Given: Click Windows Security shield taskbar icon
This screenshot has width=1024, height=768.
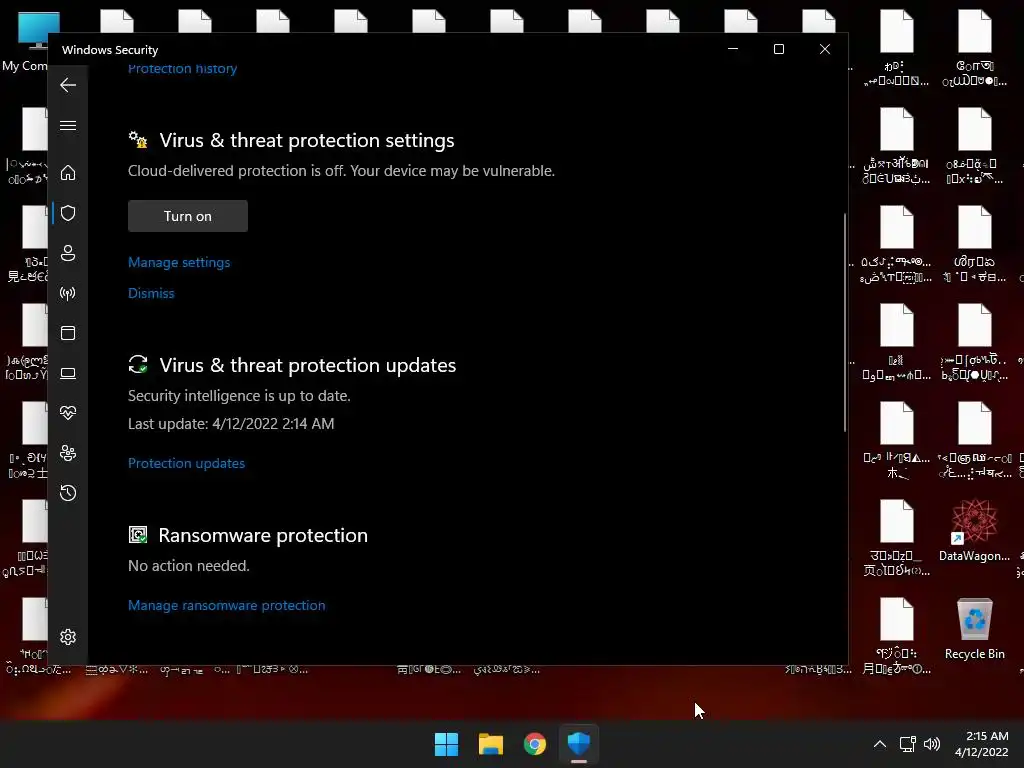Looking at the screenshot, I should (579, 744).
